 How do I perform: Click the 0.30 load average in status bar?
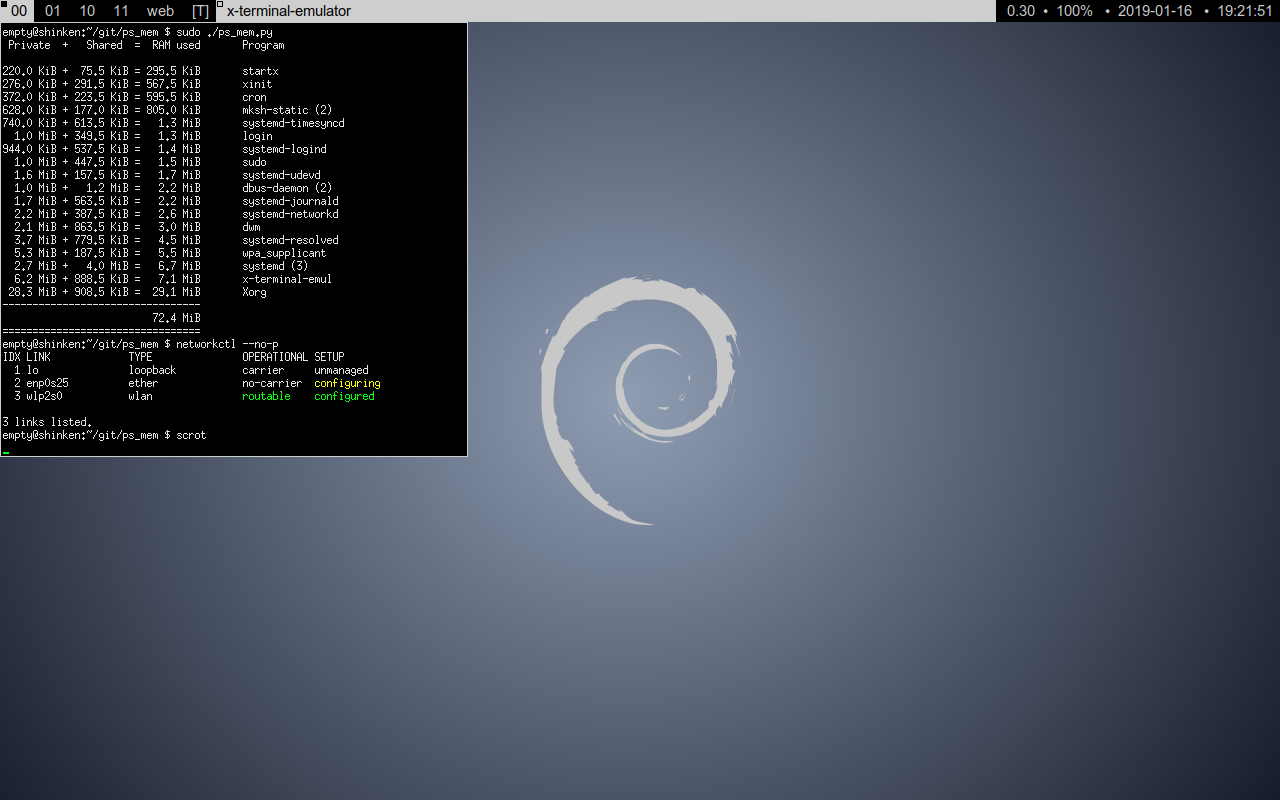pos(1021,11)
